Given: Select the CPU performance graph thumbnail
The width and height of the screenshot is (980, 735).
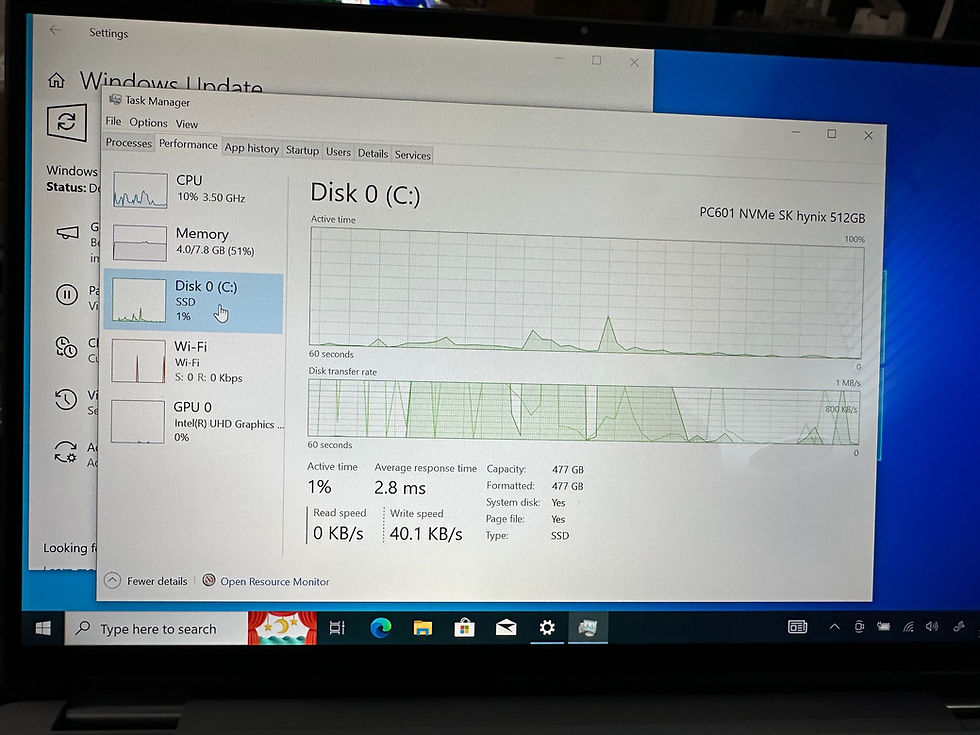Looking at the screenshot, I should [140, 190].
